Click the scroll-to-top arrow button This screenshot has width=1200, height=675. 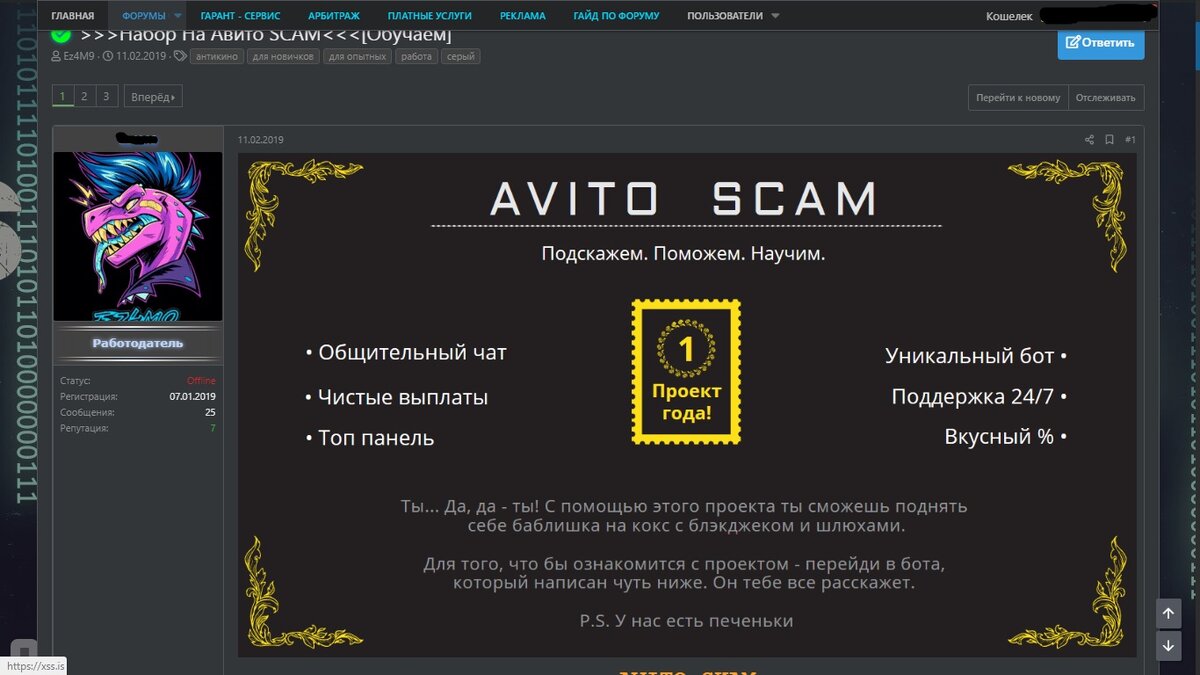point(1167,612)
